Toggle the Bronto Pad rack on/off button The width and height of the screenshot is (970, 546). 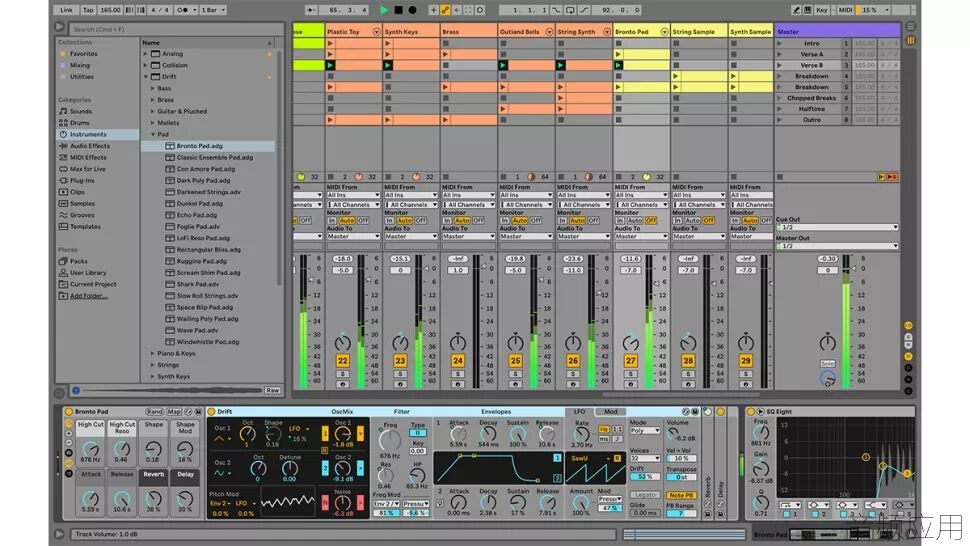[x=69, y=411]
